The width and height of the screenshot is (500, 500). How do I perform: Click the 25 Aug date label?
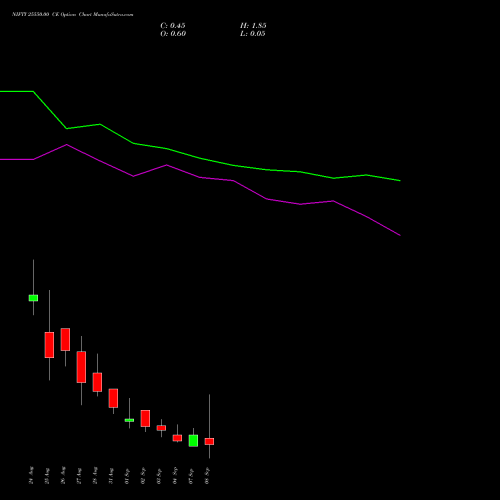tap(47, 475)
